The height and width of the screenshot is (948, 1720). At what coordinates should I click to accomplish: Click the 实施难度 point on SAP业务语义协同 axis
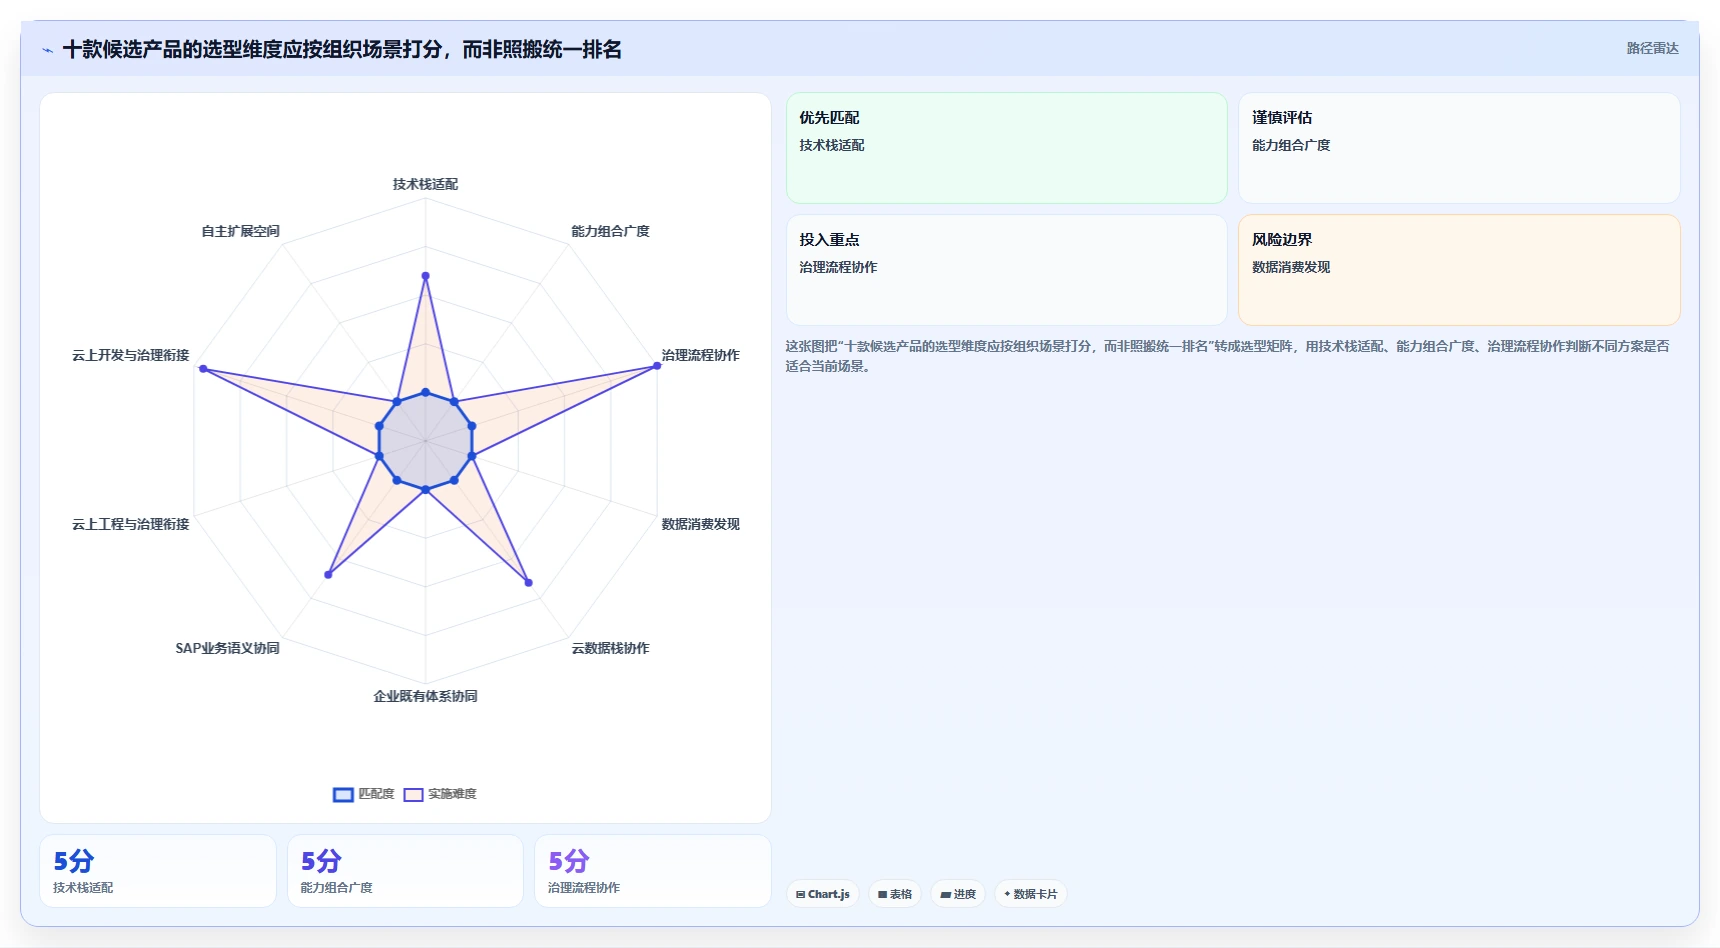point(328,575)
